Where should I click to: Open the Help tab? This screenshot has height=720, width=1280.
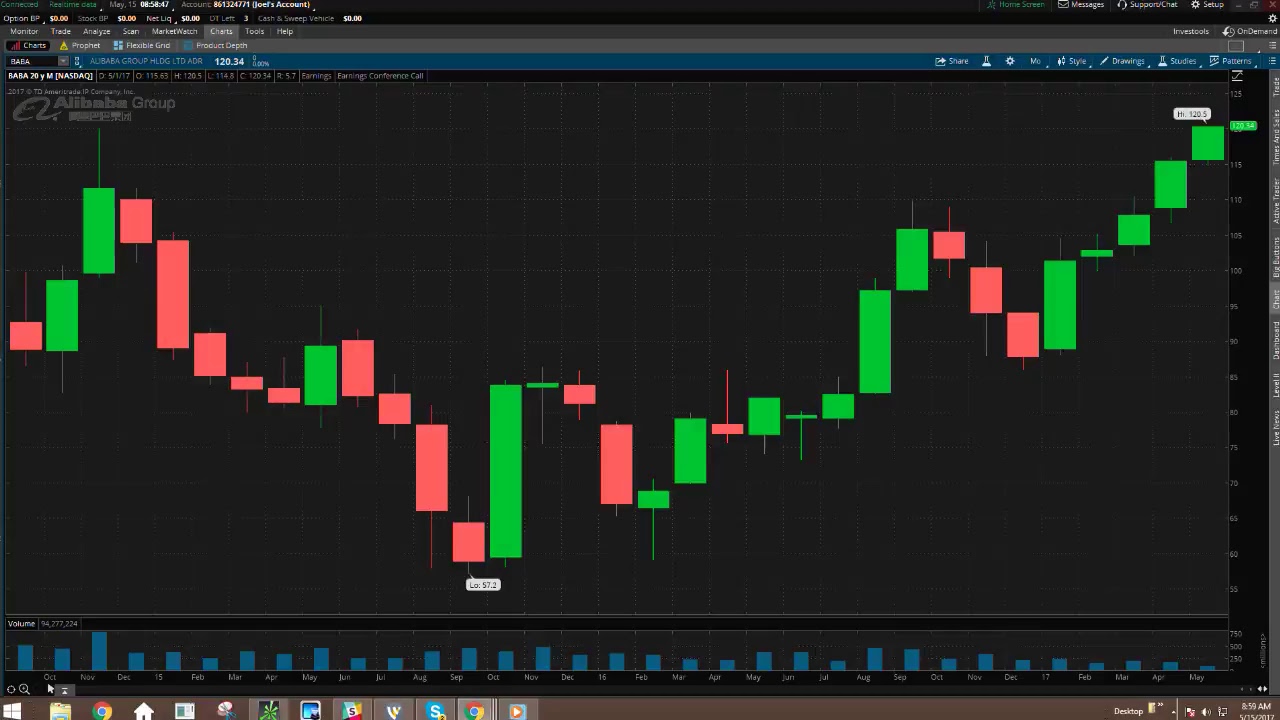click(x=285, y=31)
